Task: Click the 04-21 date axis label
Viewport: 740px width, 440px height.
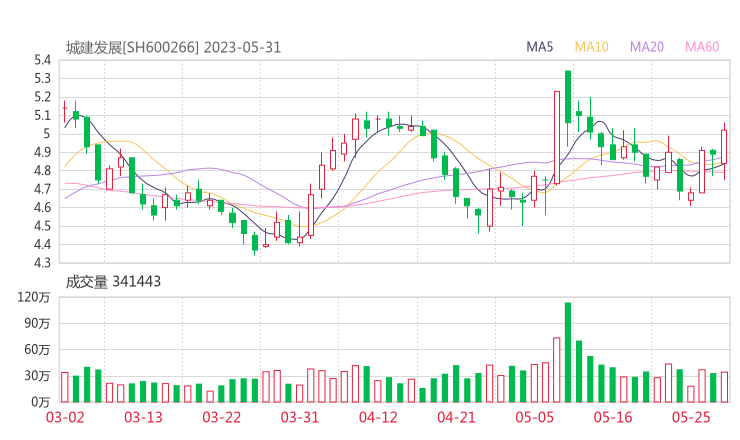Action: point(456,417)
